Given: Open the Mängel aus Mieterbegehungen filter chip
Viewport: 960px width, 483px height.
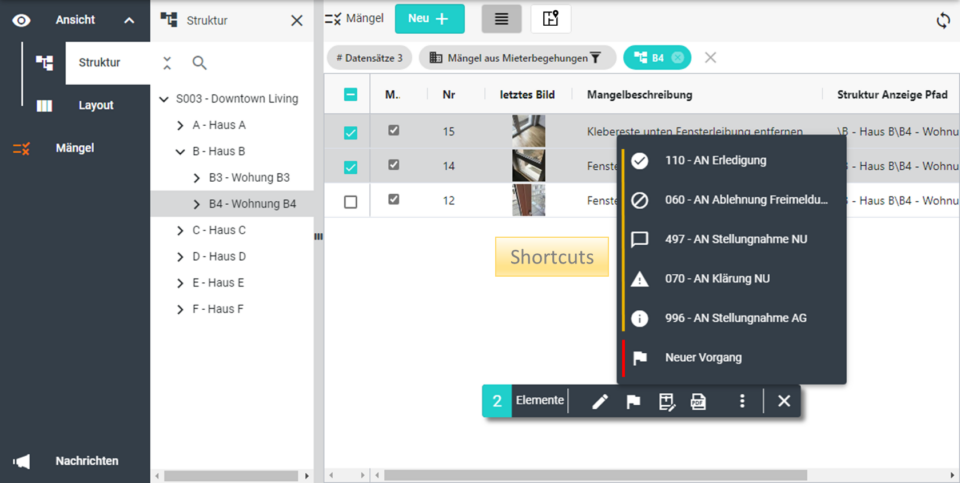Looking at the screenshot, I should pyautogui.click(x=516, y=58).
